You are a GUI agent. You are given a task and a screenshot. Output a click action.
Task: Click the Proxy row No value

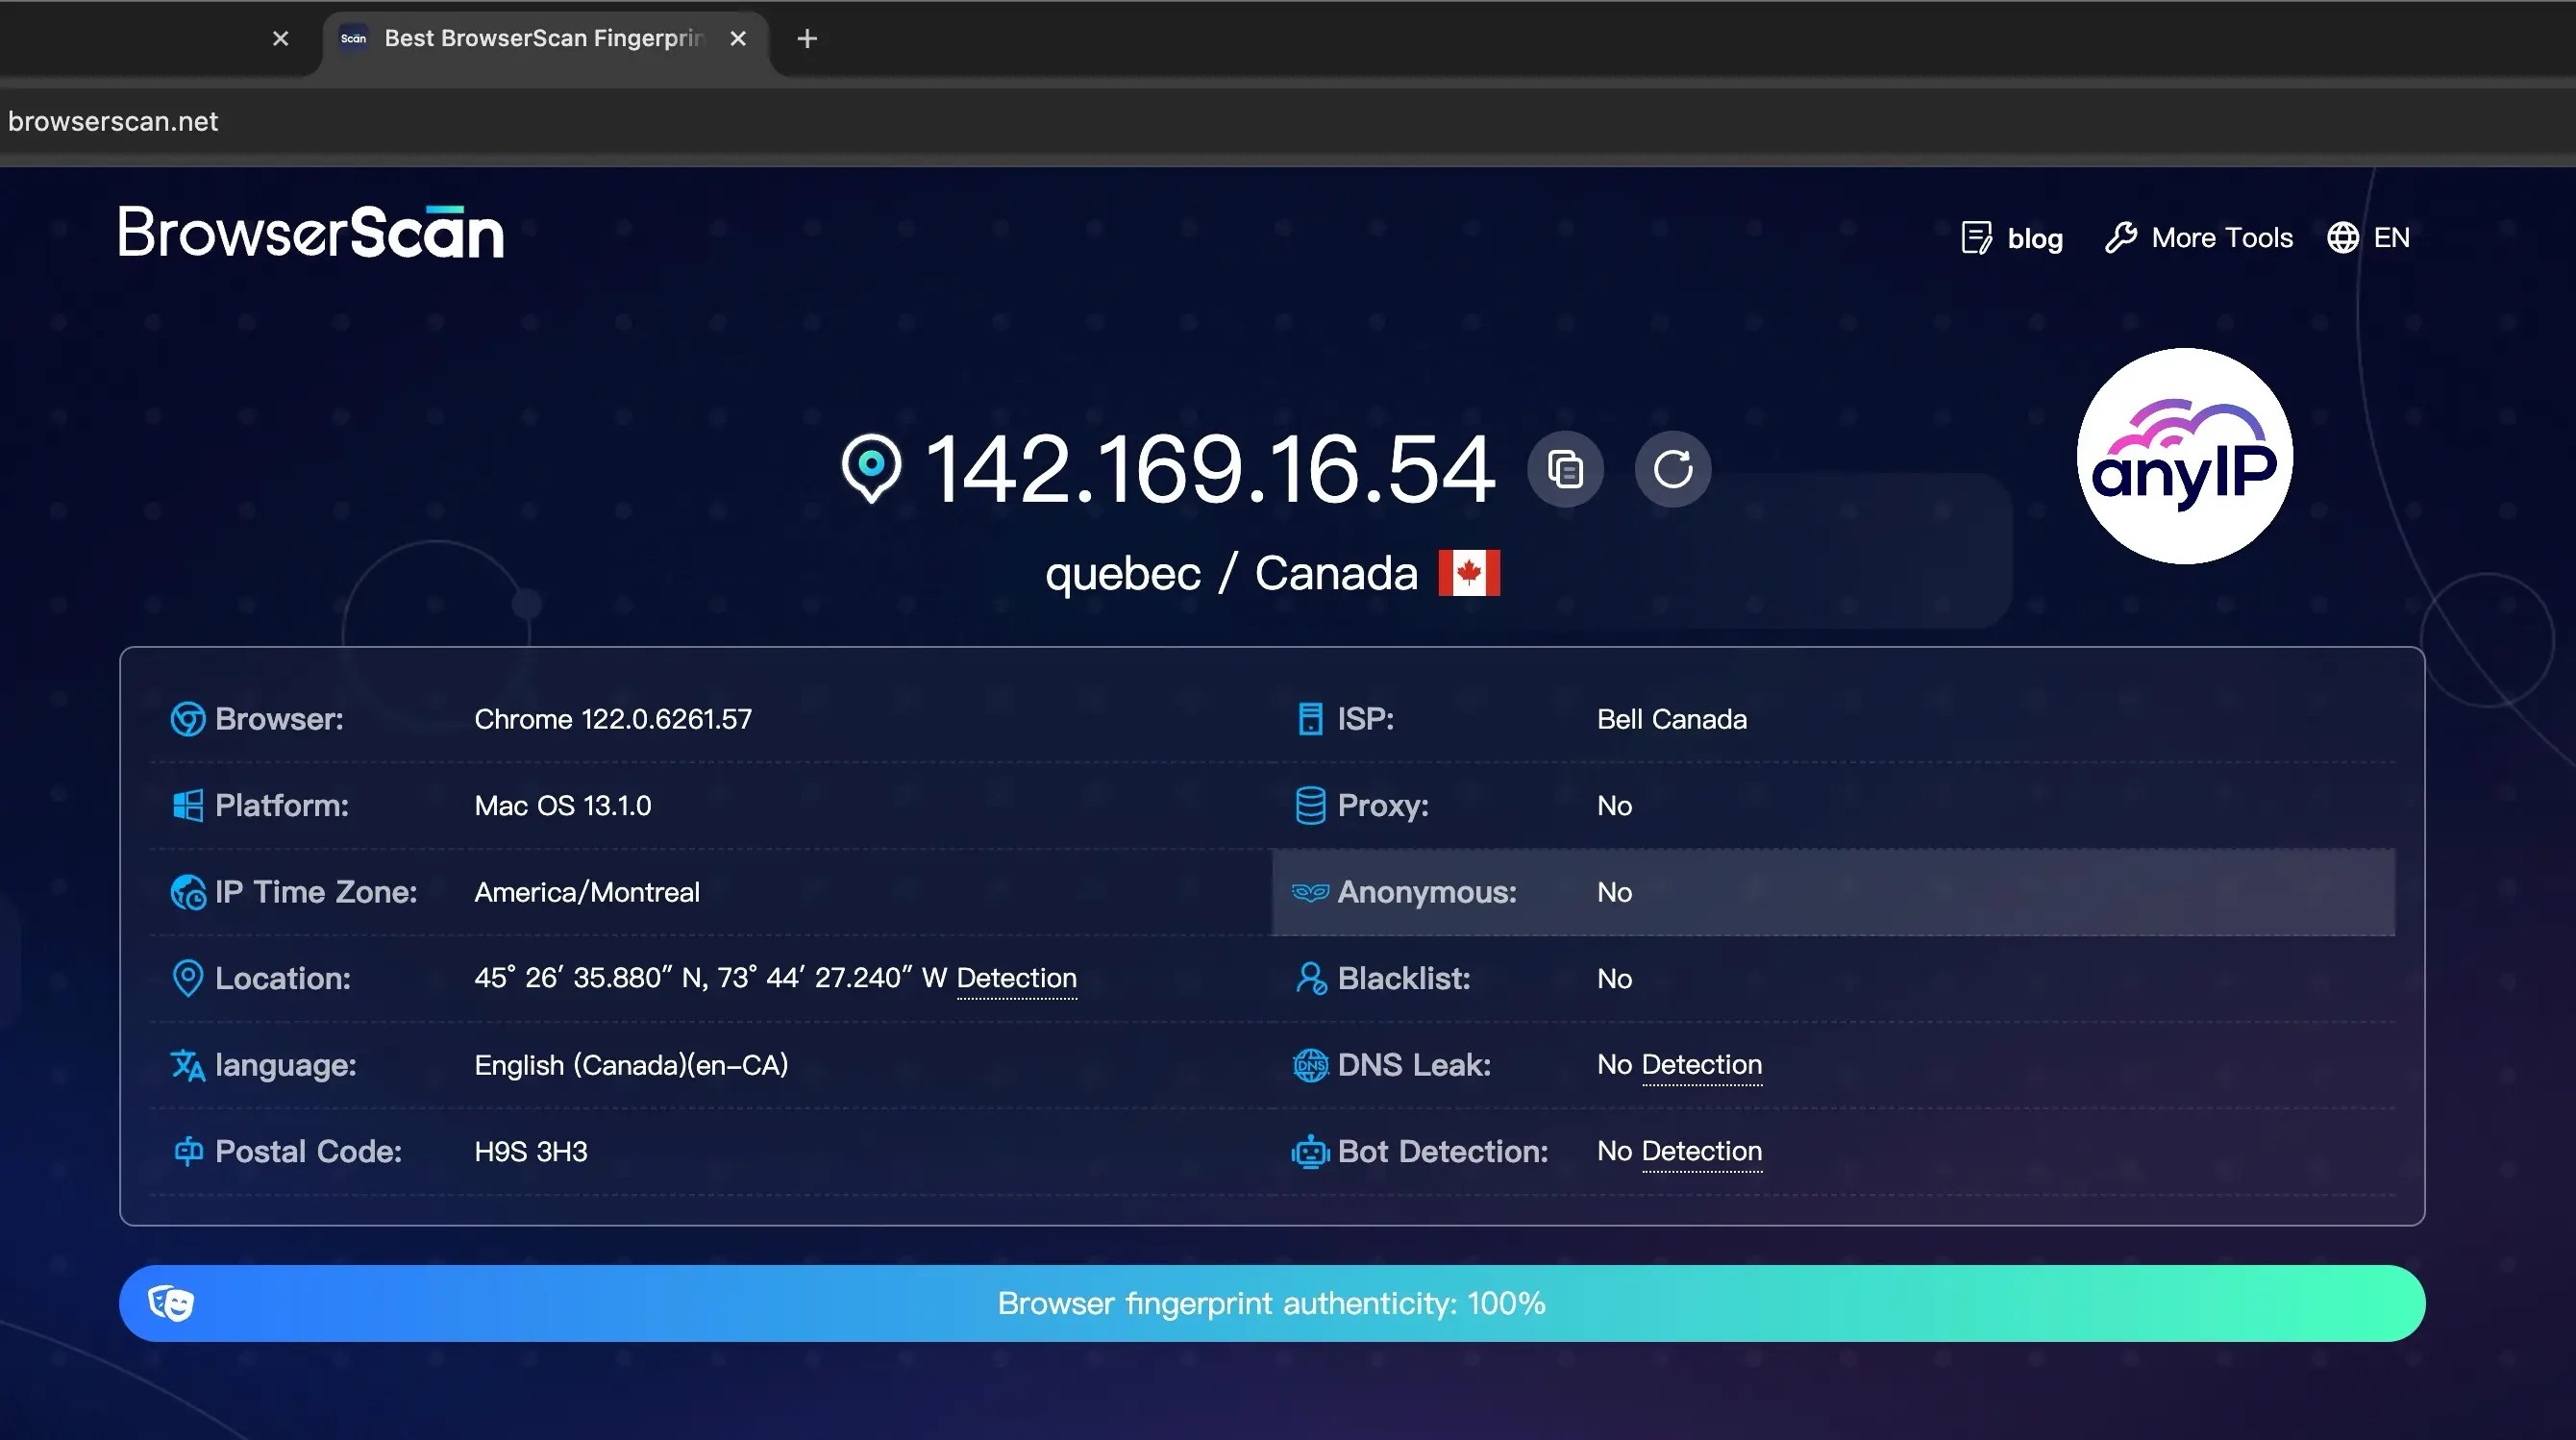(x=1615, y=806)
